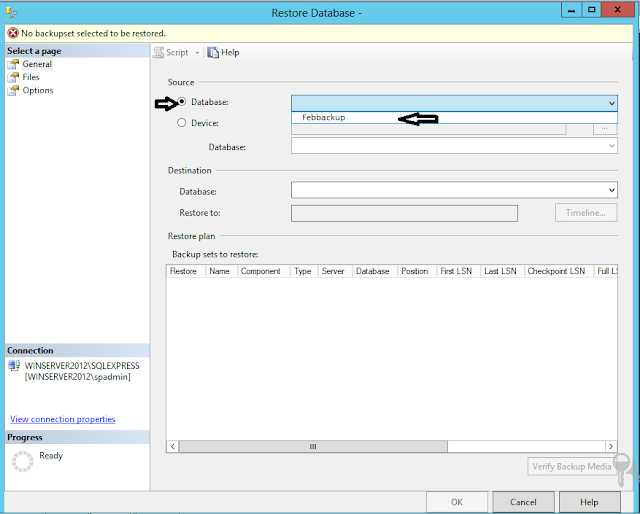Close the Restore Database window
This screenshot has width=640, height=514.
pos(618,10)
